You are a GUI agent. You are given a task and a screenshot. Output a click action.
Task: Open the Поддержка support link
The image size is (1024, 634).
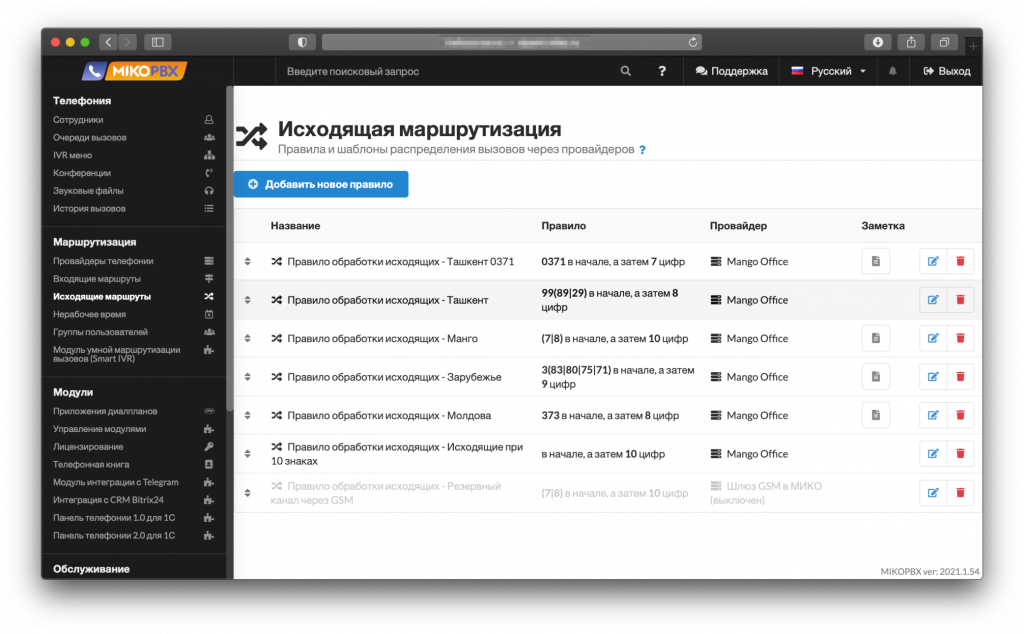(731, 72)
